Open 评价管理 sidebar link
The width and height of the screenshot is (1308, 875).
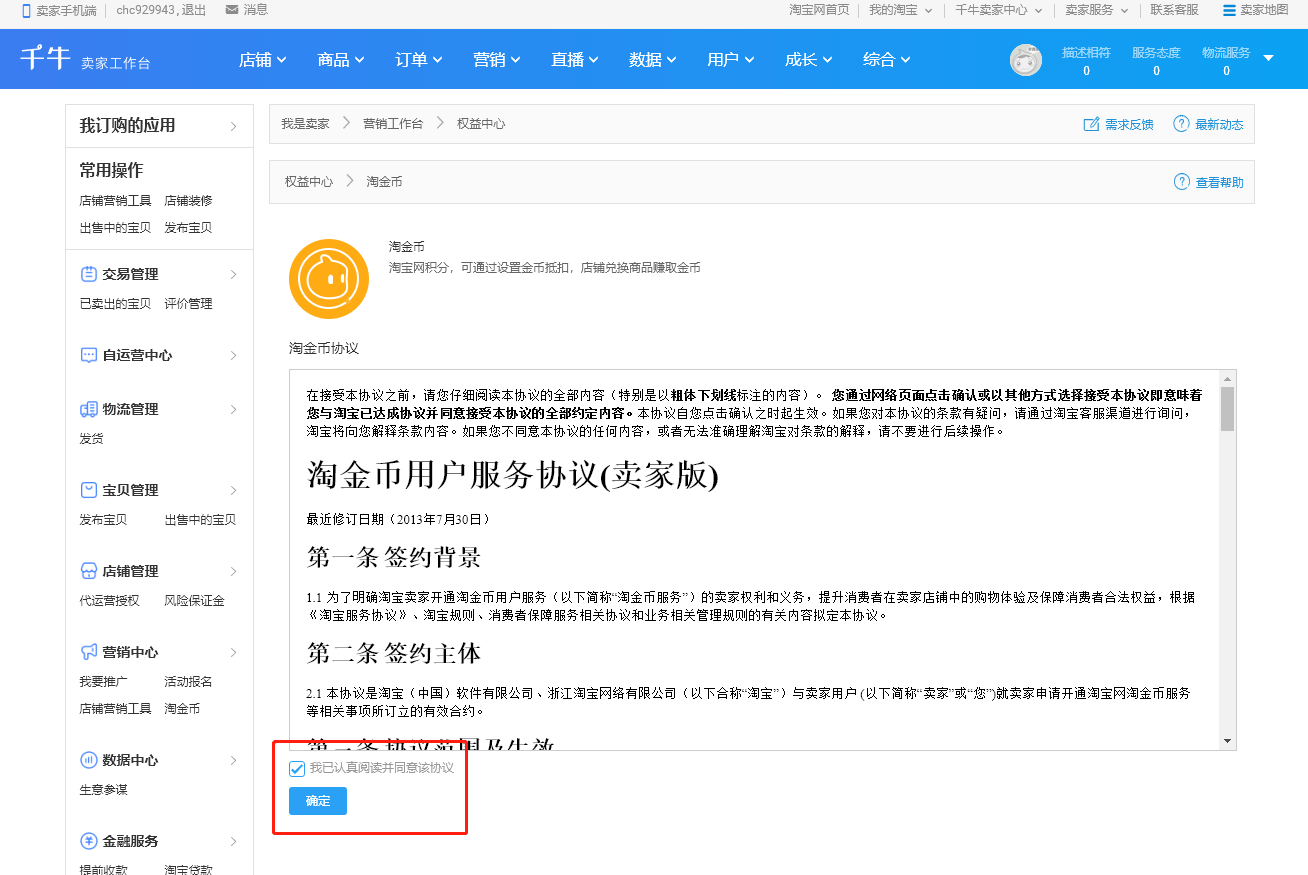tap(188, 304)
